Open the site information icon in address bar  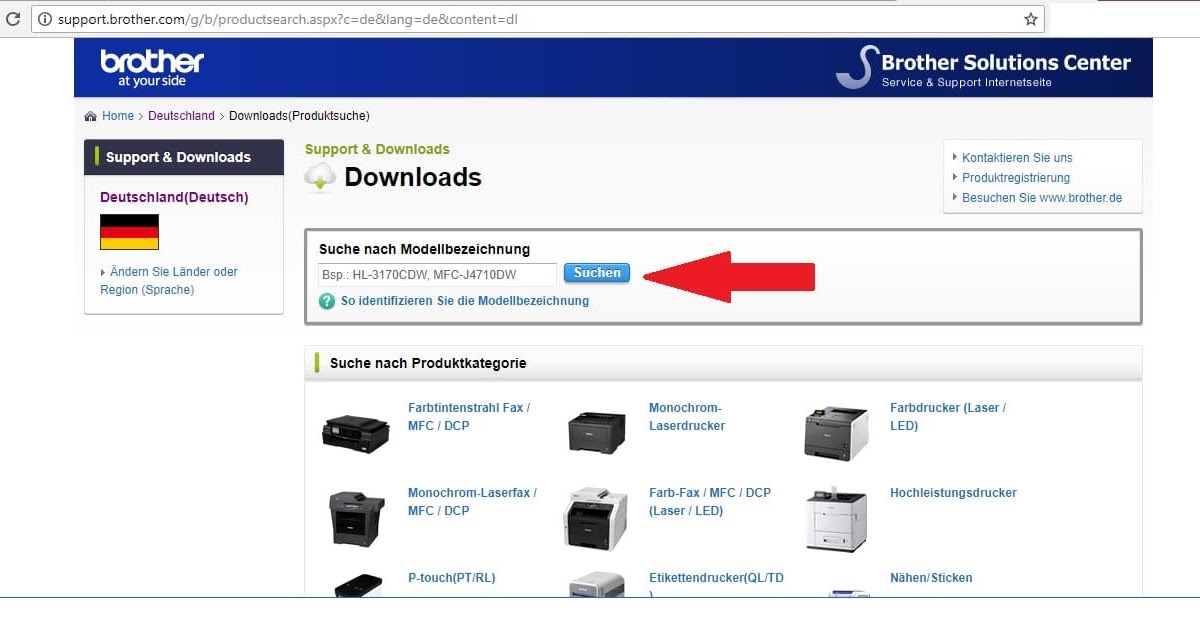coord(45,19)
